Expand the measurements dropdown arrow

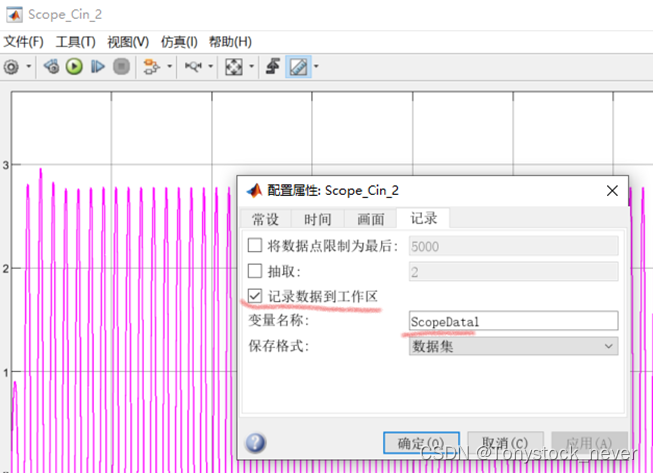(x=316, y=66)
